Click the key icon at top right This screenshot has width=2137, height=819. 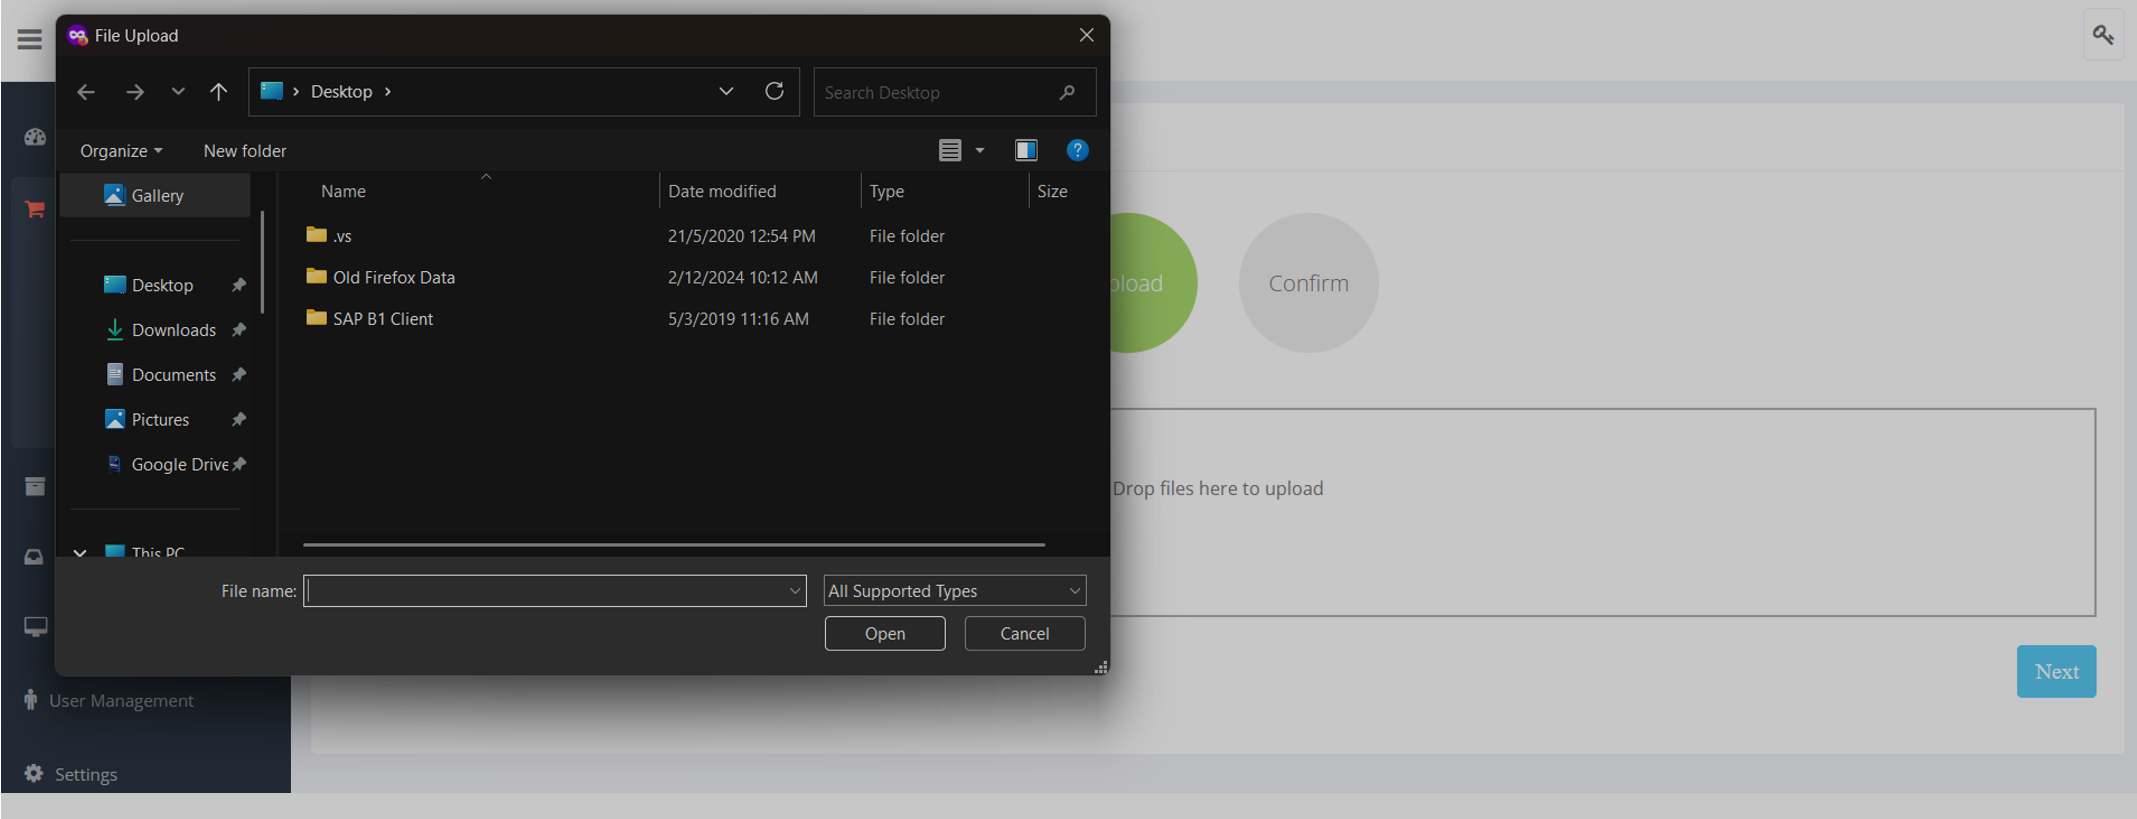[2103, 35]
